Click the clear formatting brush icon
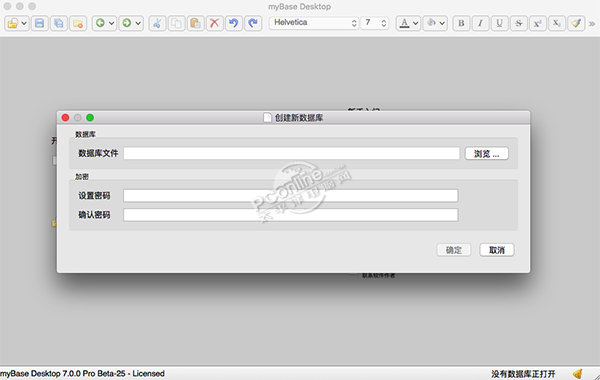 (x=576, y=23)
